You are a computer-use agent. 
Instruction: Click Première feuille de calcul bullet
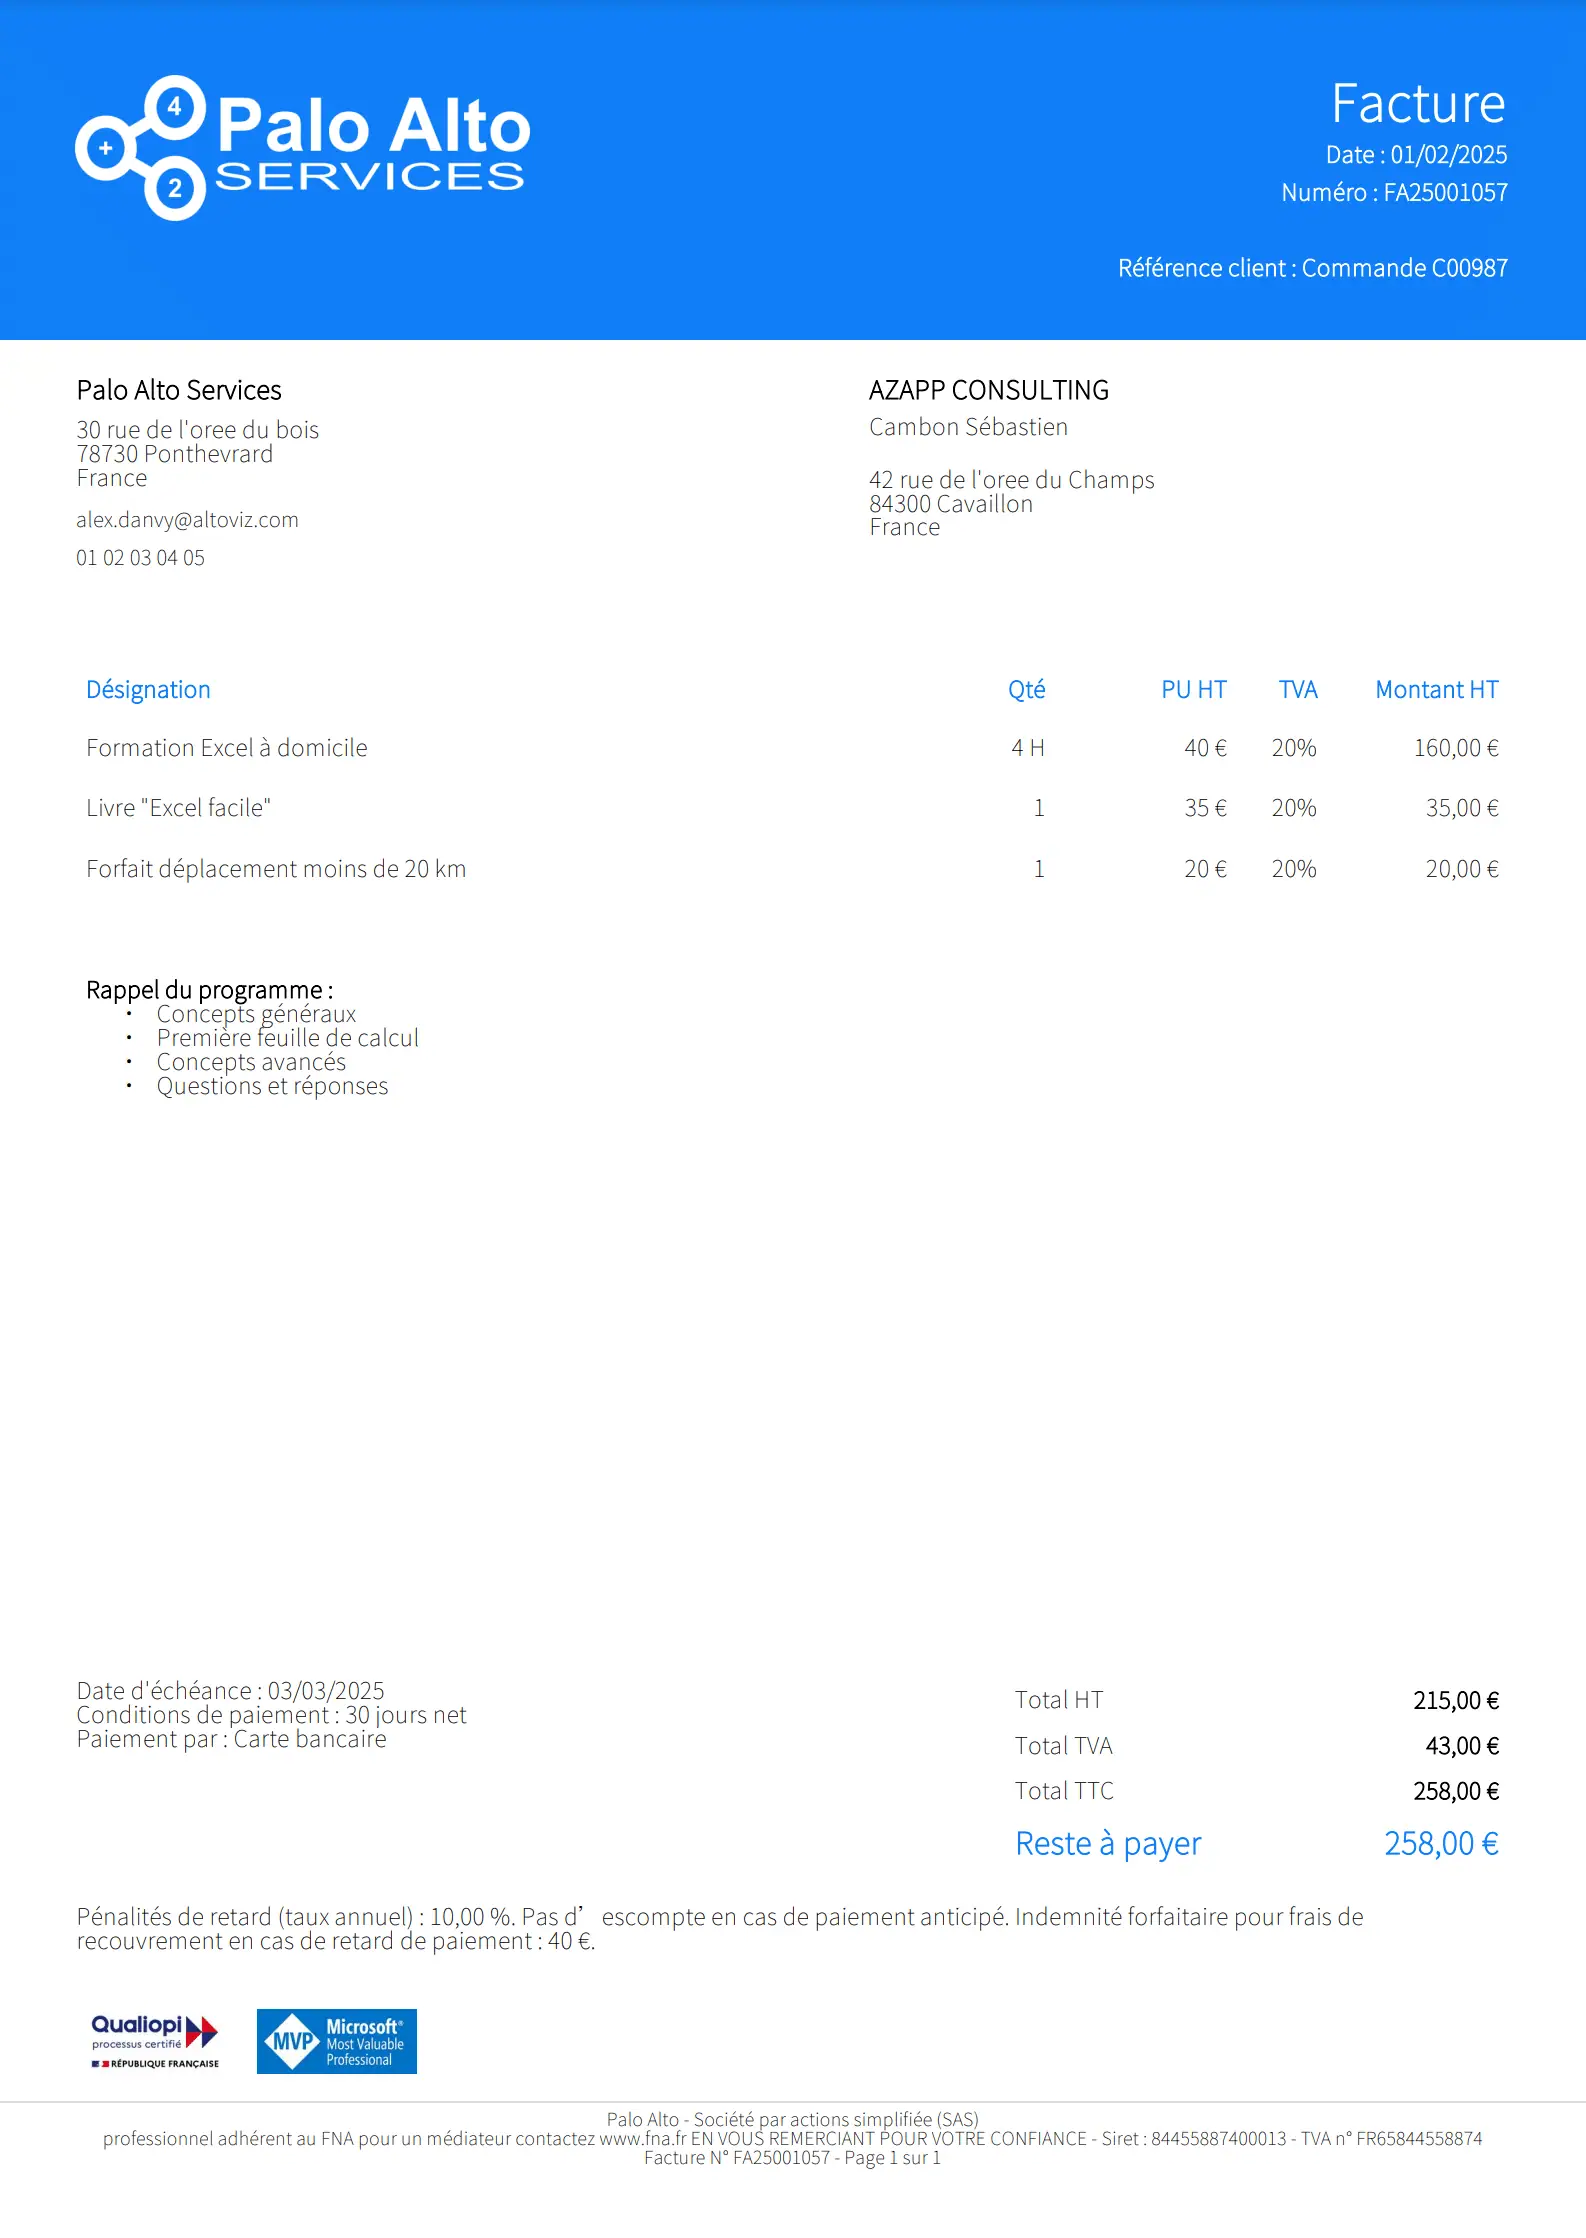[287, 1038]
